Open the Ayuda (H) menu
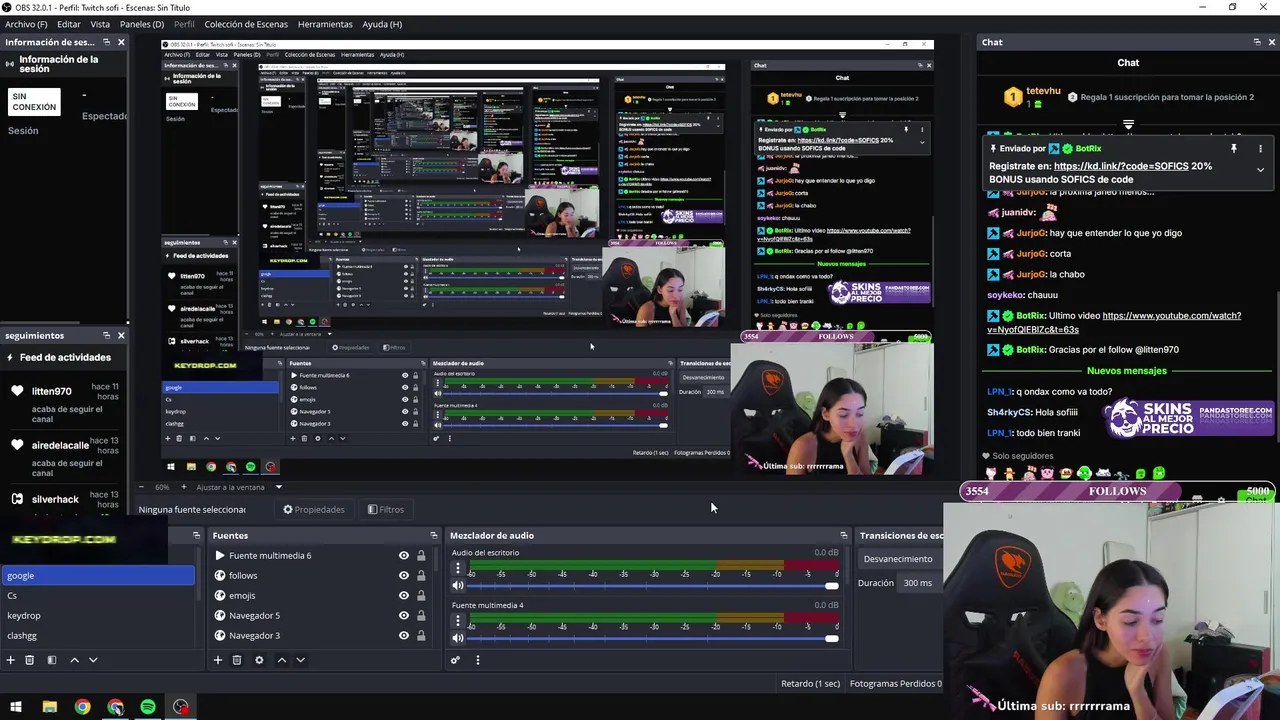The image size is (1280, 720). point(382,24)
